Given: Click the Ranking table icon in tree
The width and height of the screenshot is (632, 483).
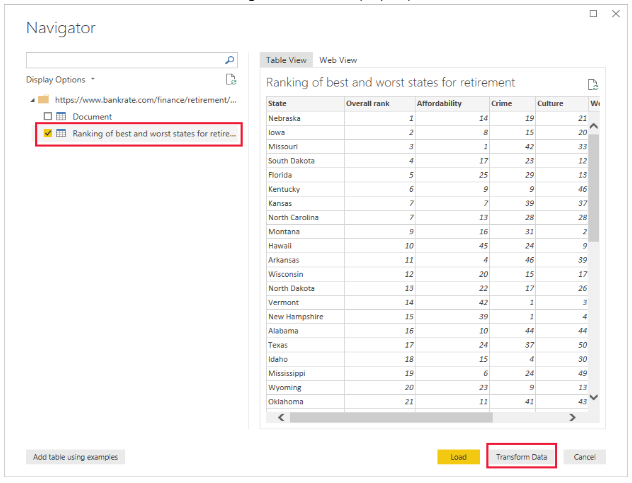Looking at the screenshot, I should coord(62,133).
